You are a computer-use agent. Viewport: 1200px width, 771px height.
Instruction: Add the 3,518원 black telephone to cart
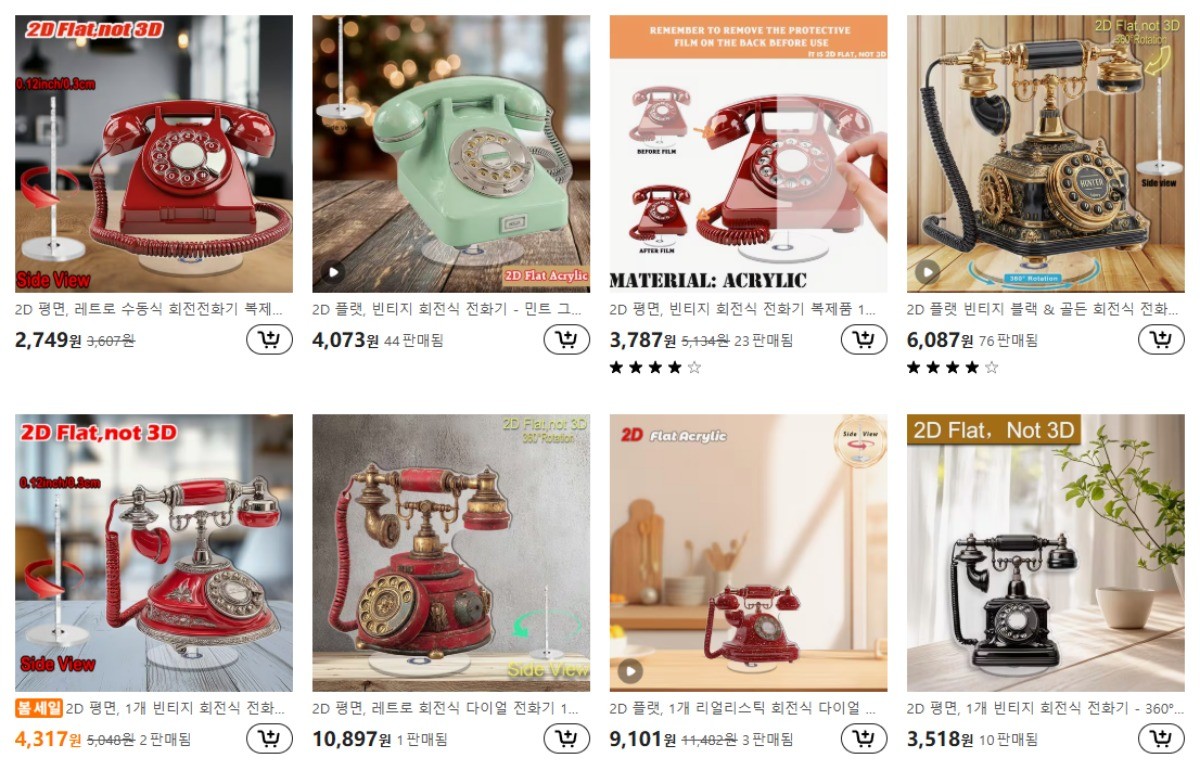click(1161, 739)
